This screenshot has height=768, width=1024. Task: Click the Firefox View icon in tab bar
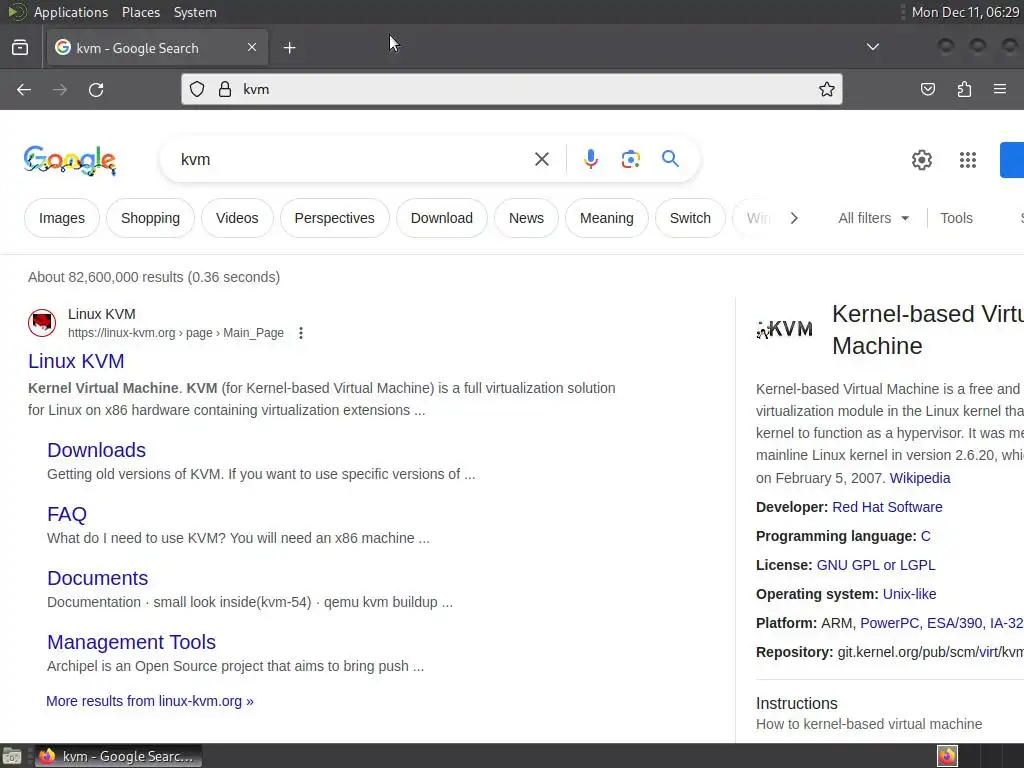pos(20,48)
